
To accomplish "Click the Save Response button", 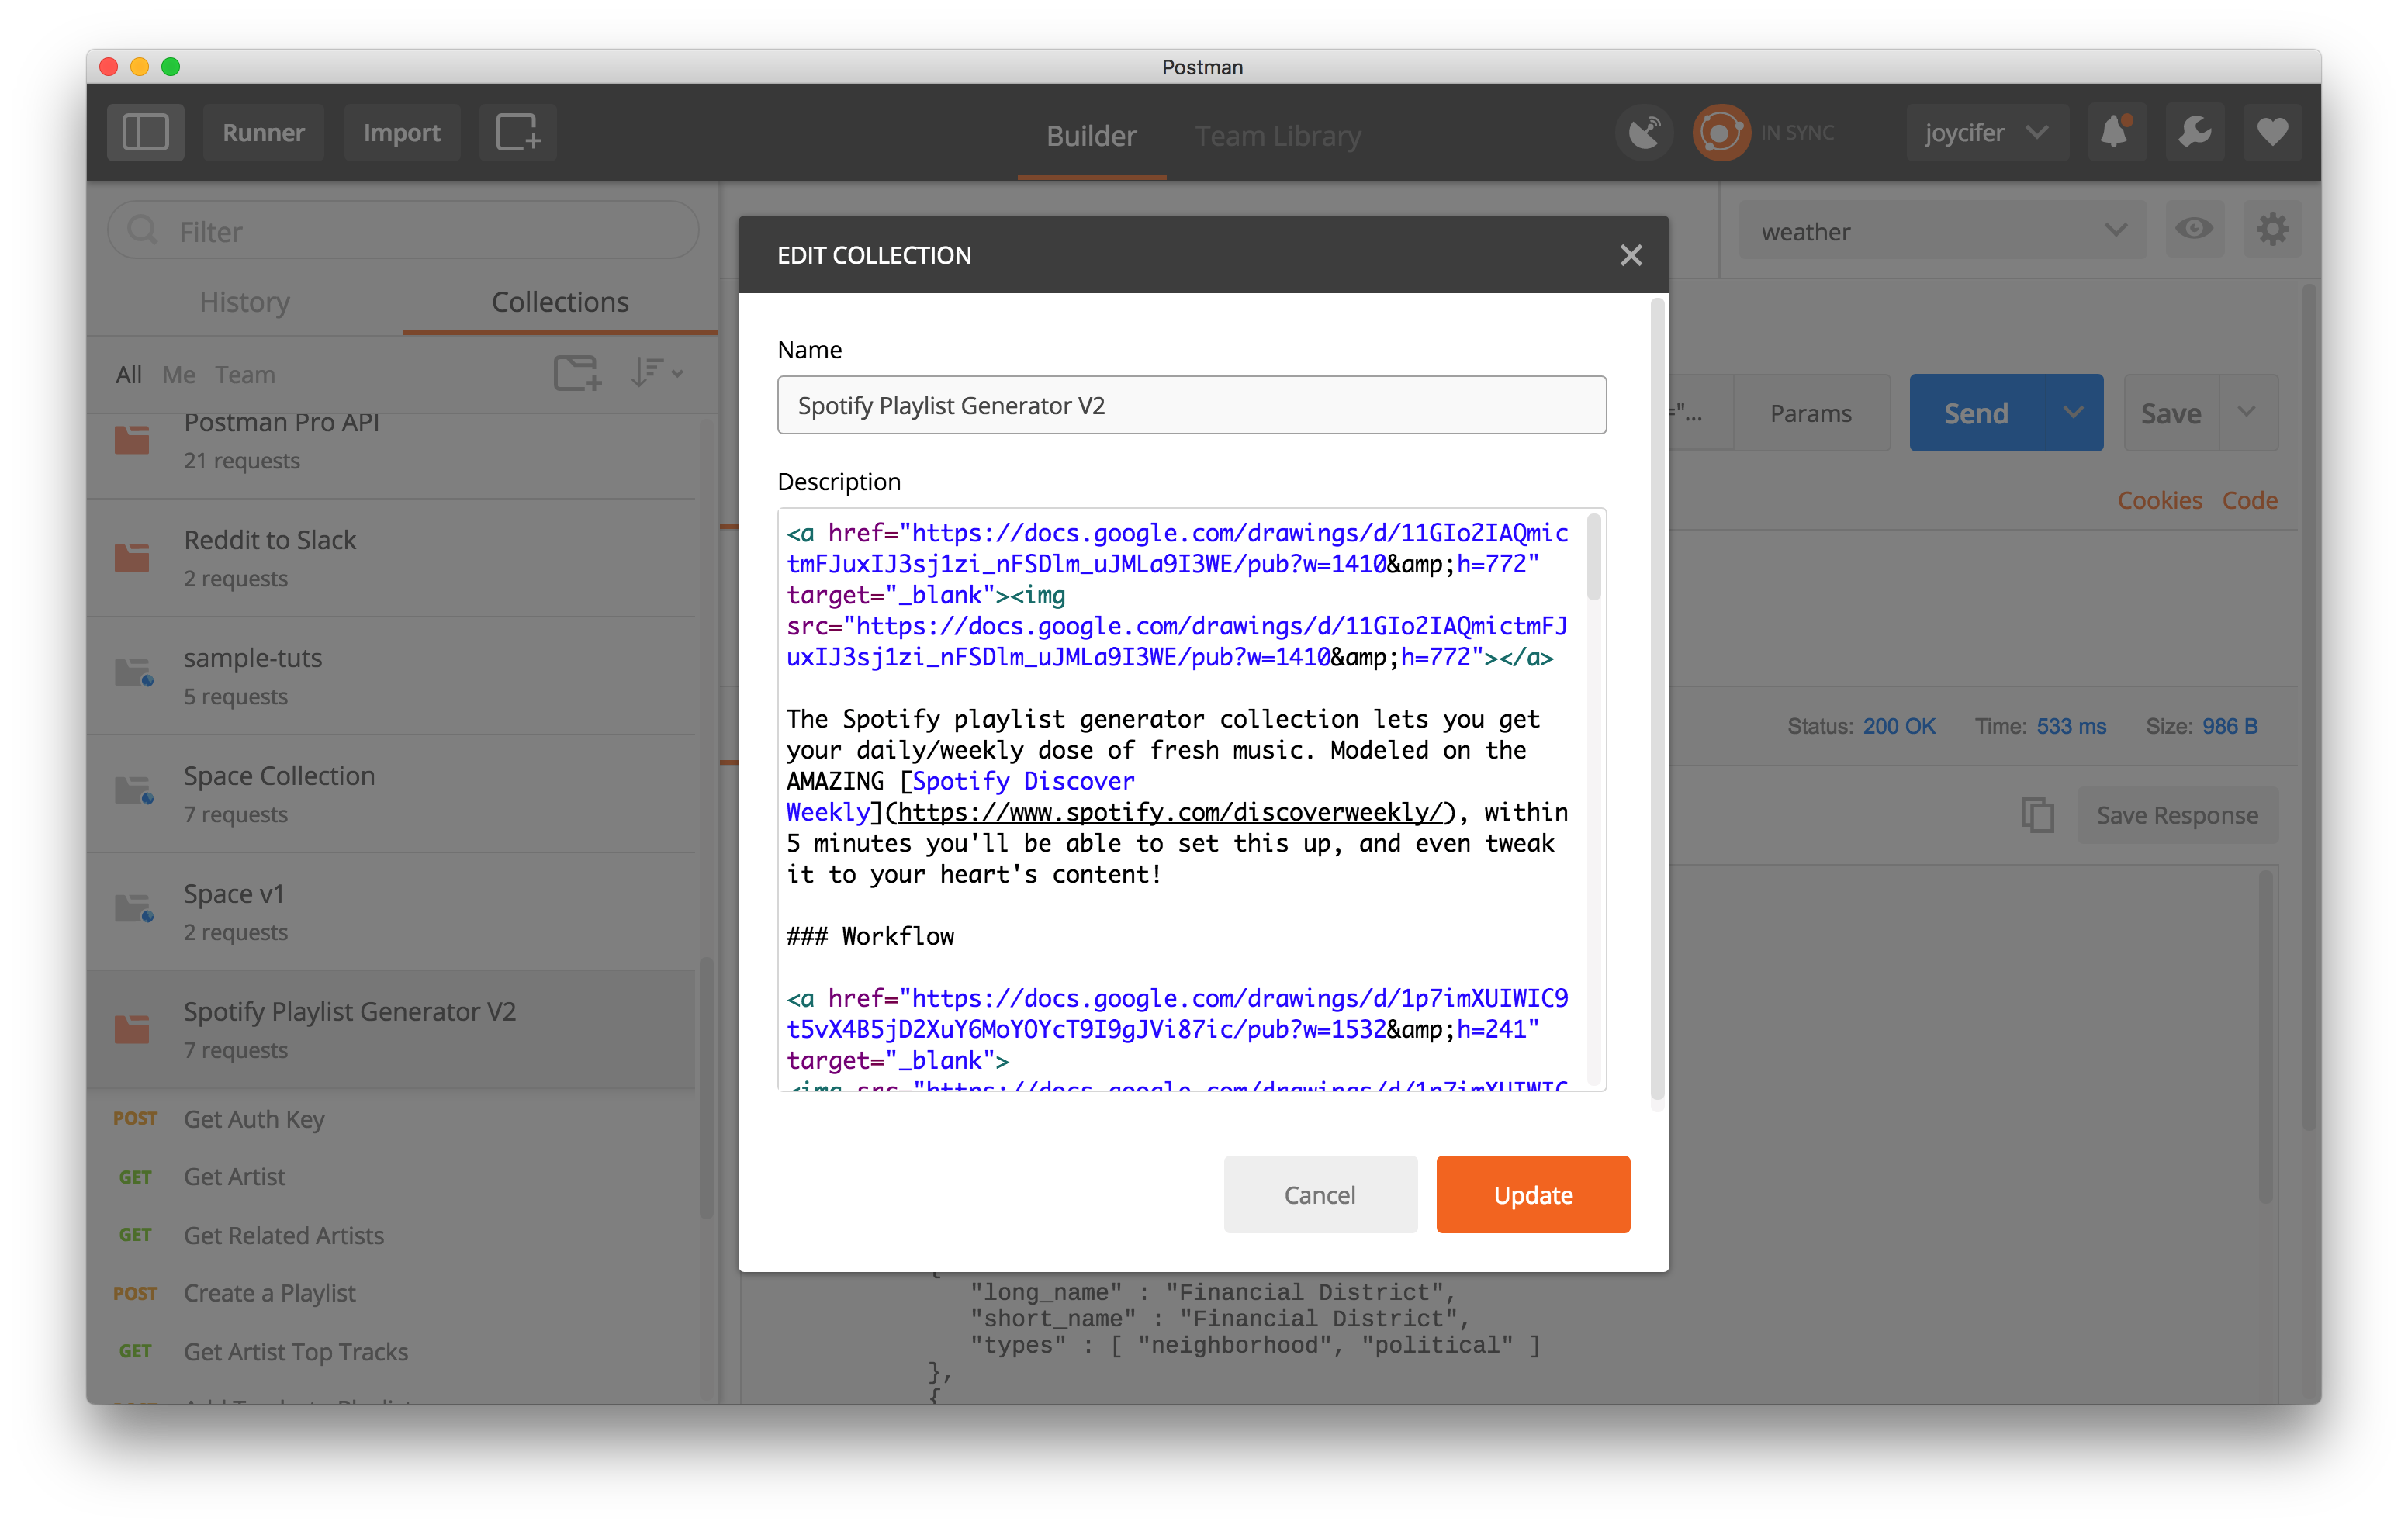I will pyautogui.click(x=2177, y=815).
